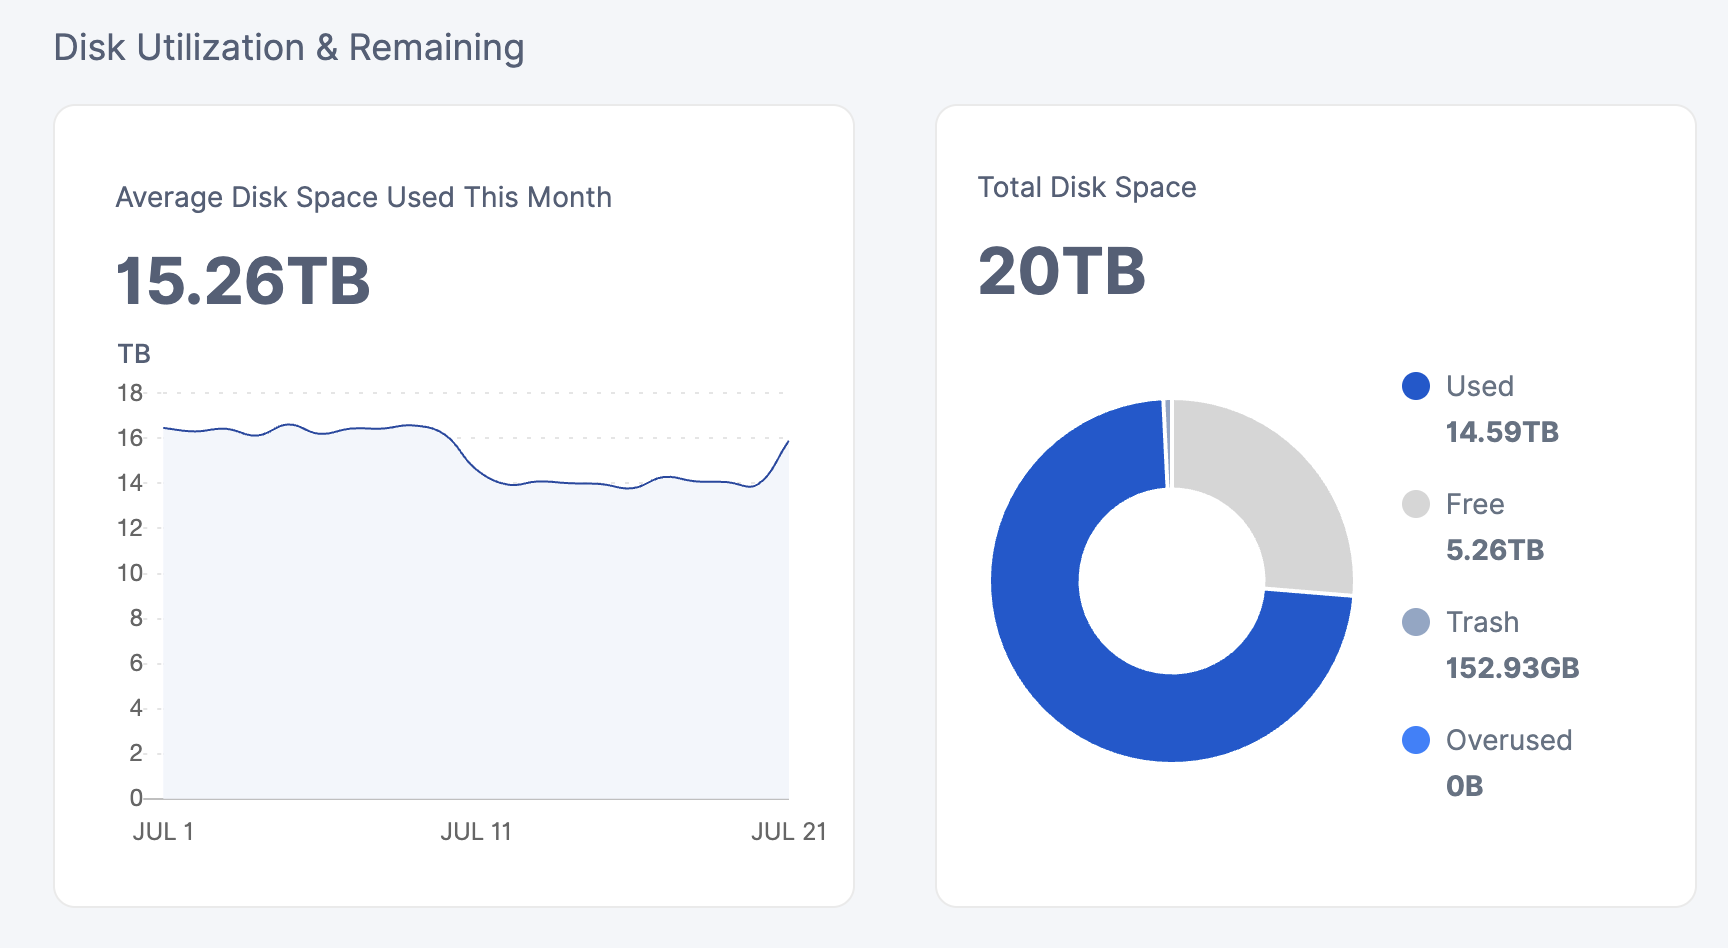
Task: Click the Used legend label
Action: pos(1479,386)
